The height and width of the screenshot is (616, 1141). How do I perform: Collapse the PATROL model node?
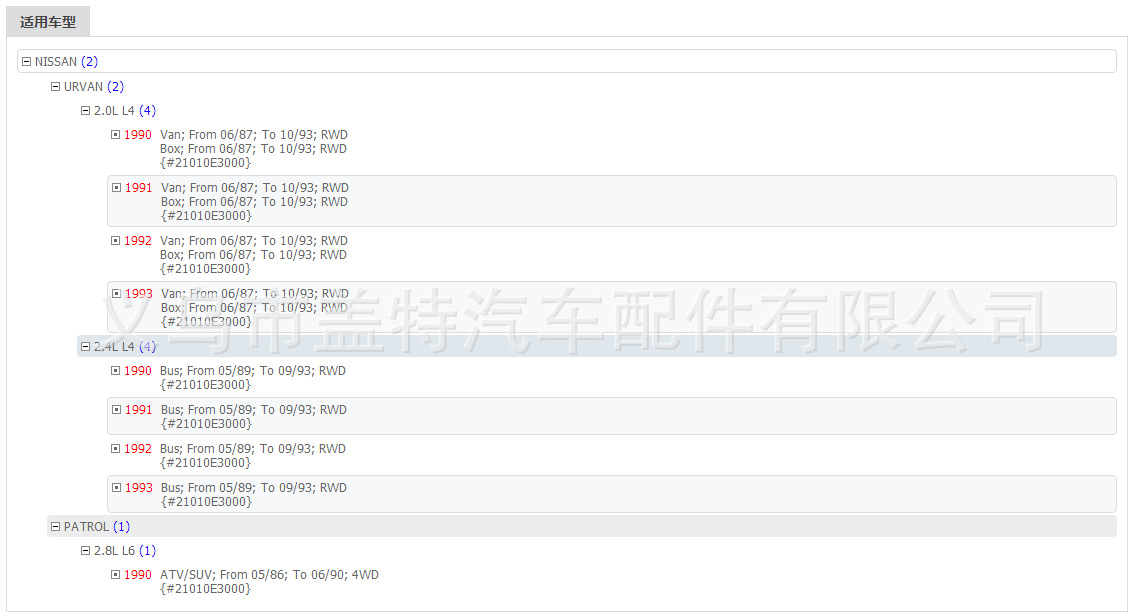[x=55, y=527]
